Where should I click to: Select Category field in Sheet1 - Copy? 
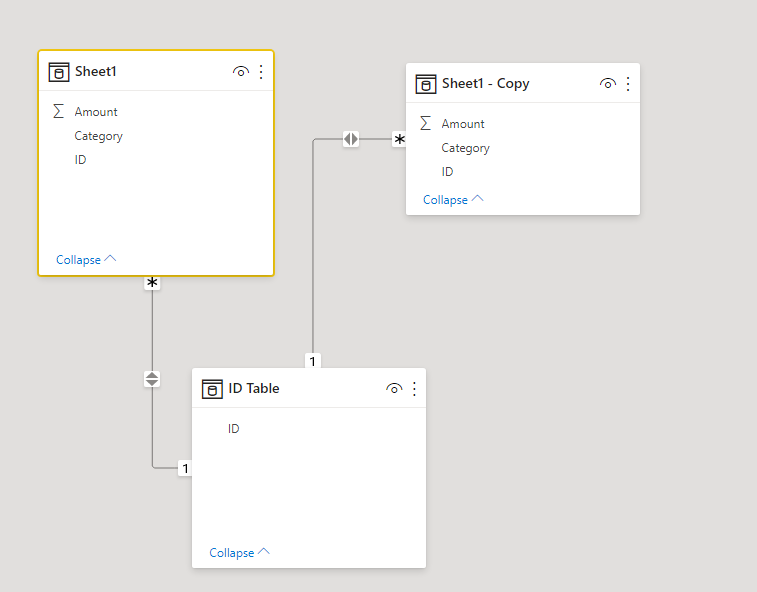pyautogui.click(x=465, y=148)
